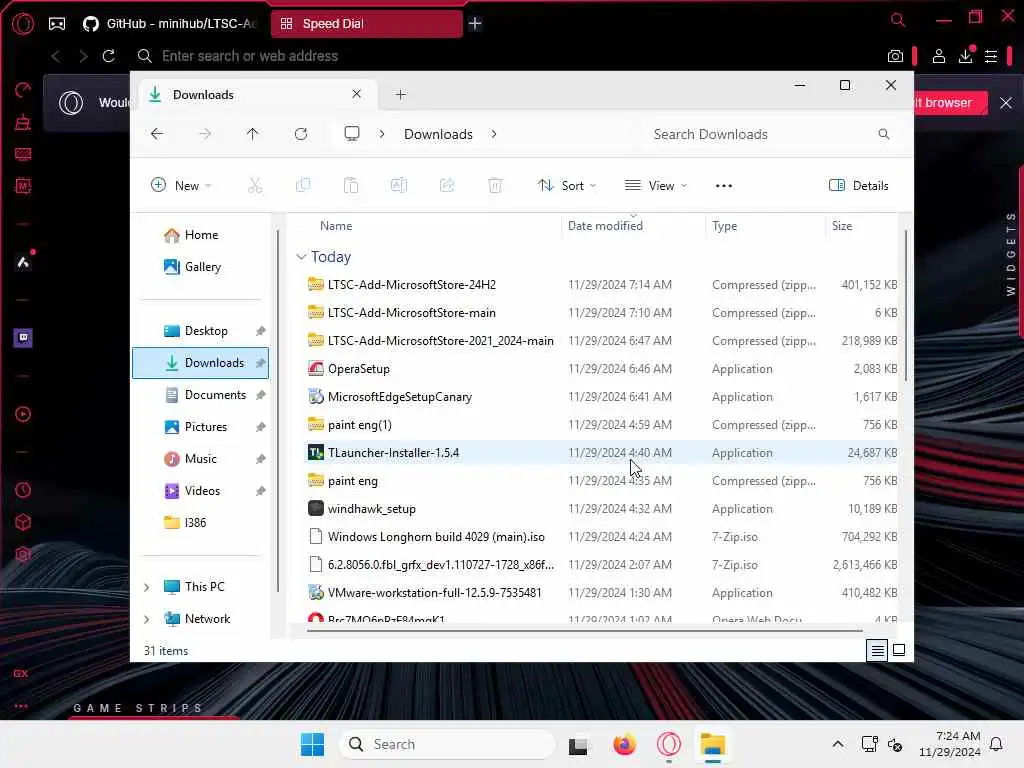Viewport: 1024px width, 768px height.
Task: Open I386 folder in navigation pane
Action: click(200, 523)
